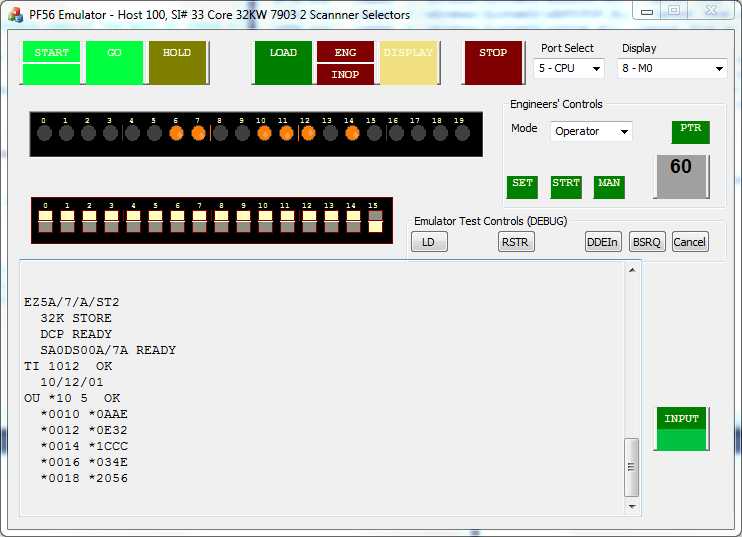The image size is (742, 537).
Task: Click the Cancel debug button
Action: coord(690,242)
